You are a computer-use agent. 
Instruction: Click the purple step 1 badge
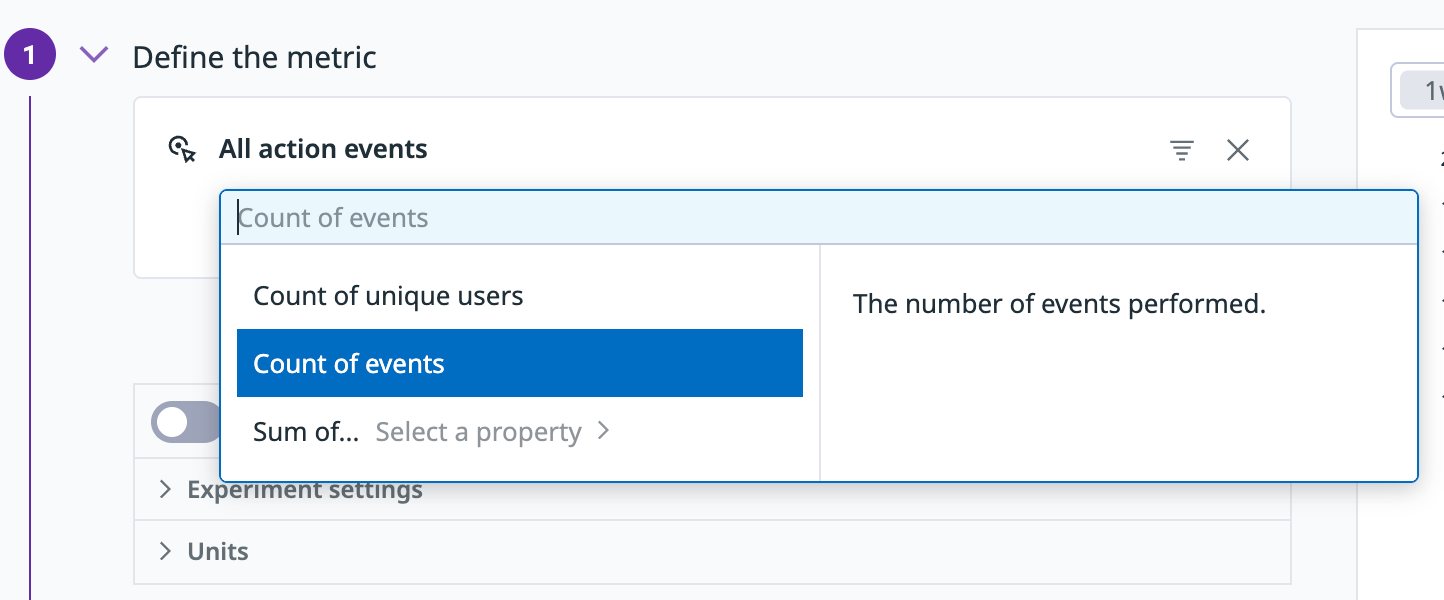(29, 56)
